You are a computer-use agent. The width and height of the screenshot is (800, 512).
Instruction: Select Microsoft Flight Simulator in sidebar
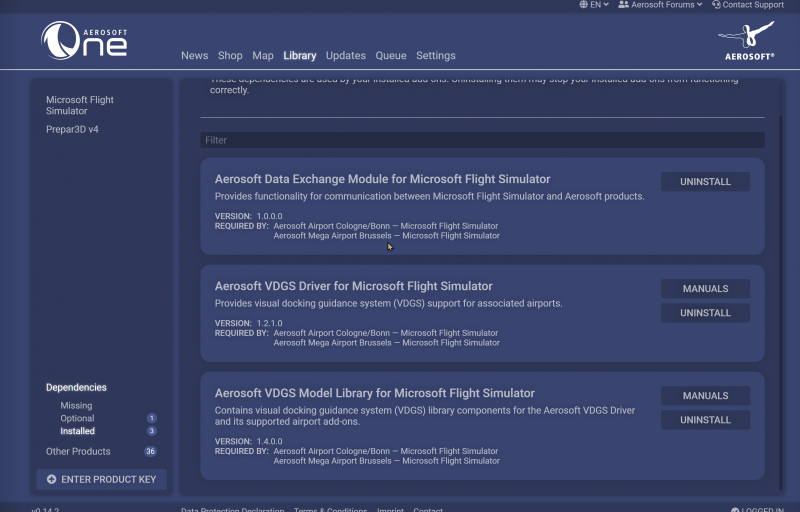point(80,105)
